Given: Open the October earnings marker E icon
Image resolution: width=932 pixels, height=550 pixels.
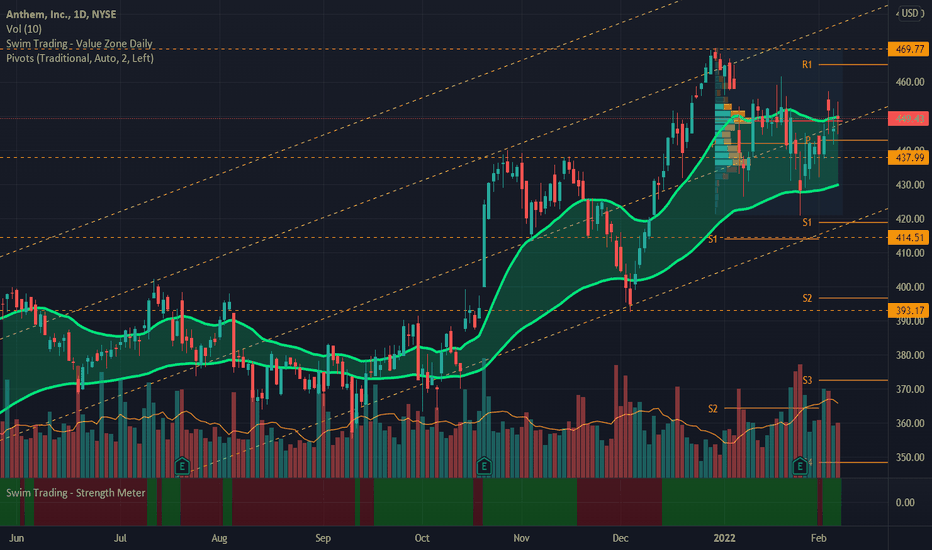Looking at the screenshot, I should [x=484, y=466].
